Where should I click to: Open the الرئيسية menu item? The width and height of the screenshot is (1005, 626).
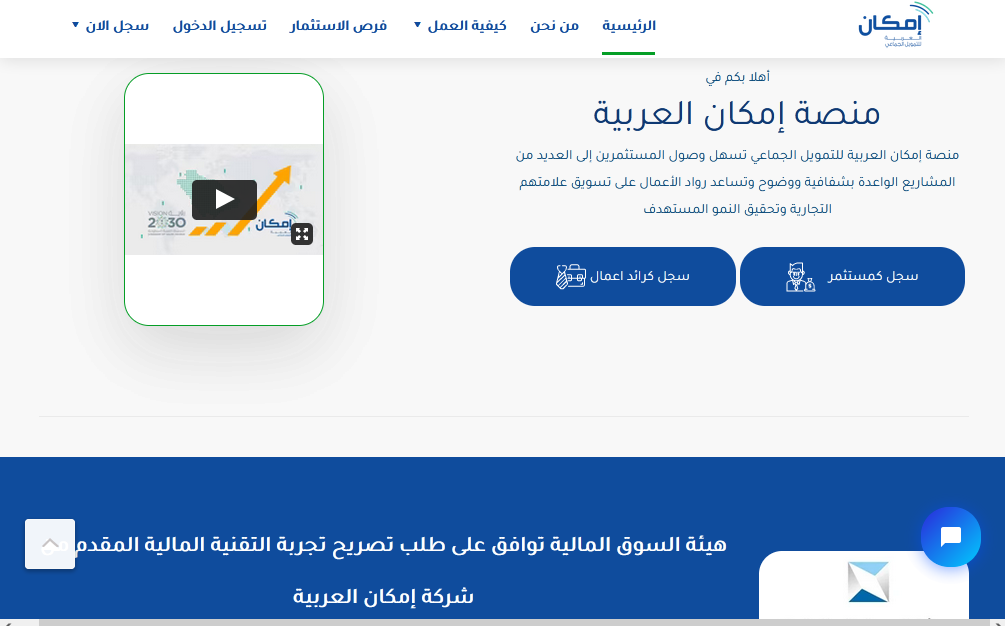629,26
